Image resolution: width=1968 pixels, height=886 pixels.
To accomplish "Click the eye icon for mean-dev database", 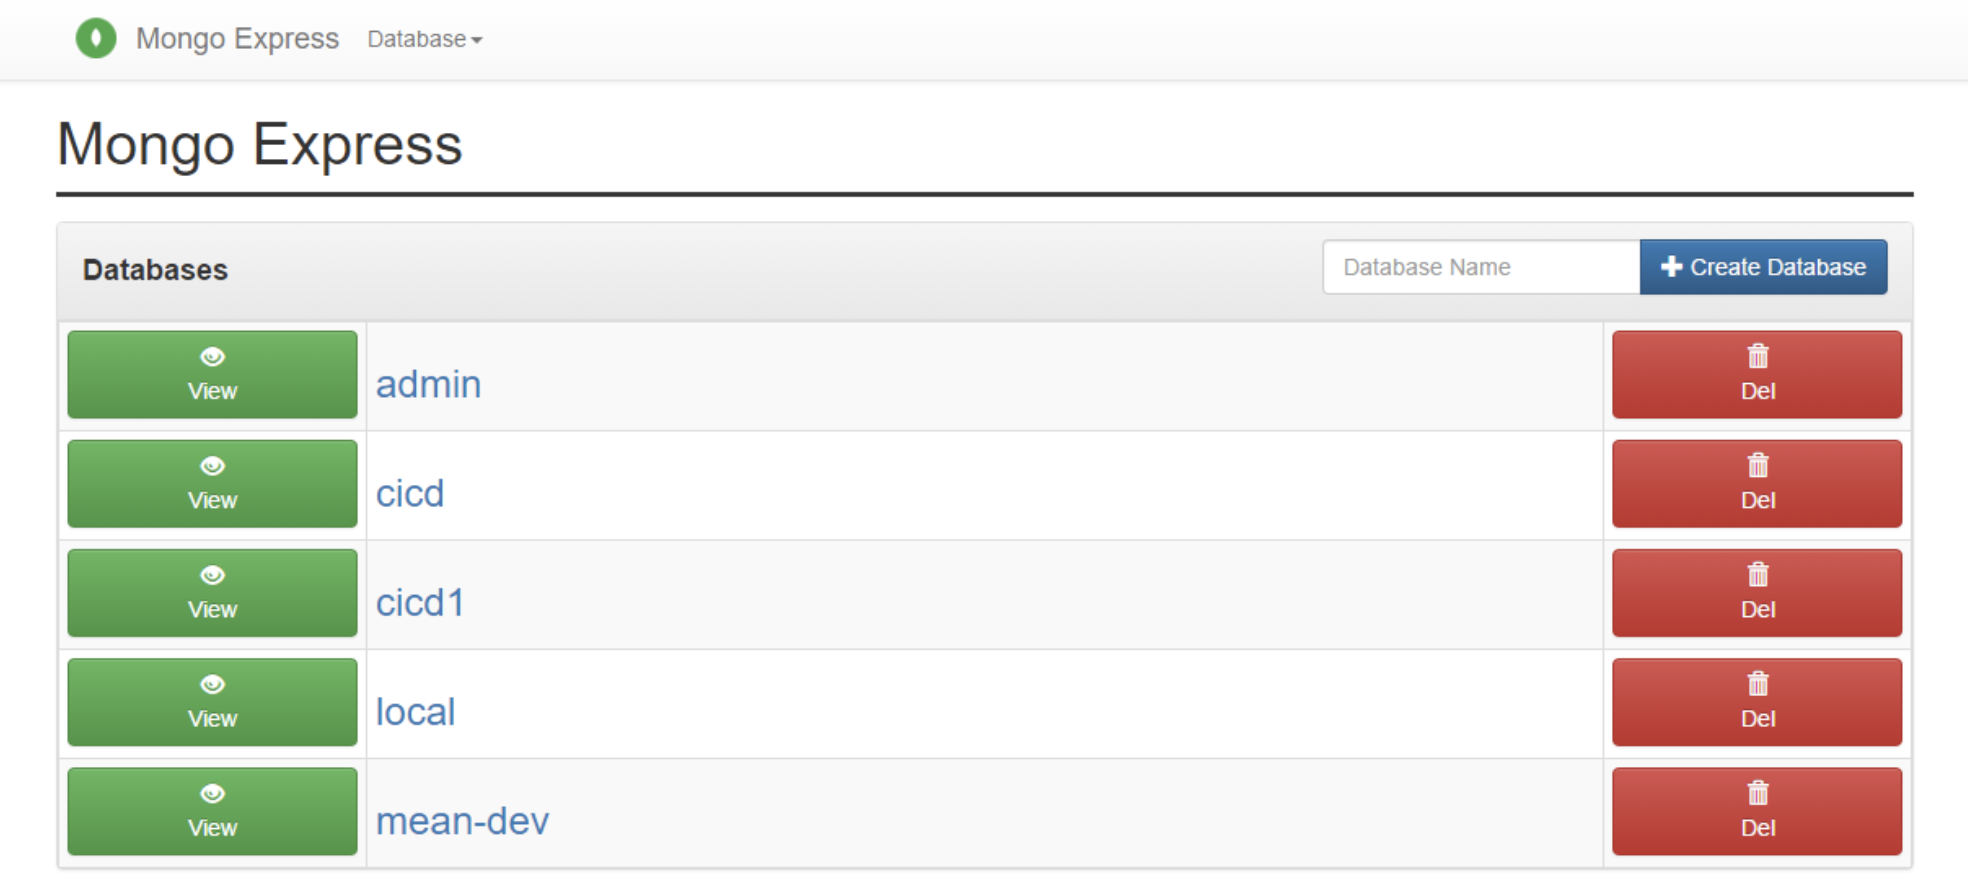I will tap(212, 794).
